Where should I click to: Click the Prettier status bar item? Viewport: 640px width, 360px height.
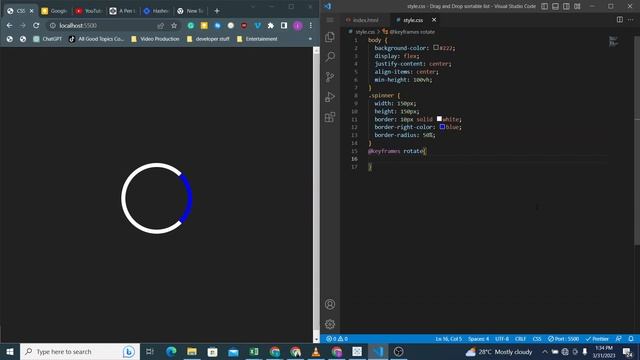(597, 339)
